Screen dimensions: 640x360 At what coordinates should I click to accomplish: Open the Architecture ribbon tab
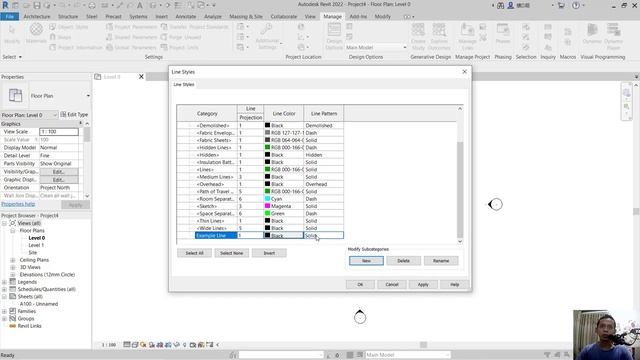pos(37,16)
